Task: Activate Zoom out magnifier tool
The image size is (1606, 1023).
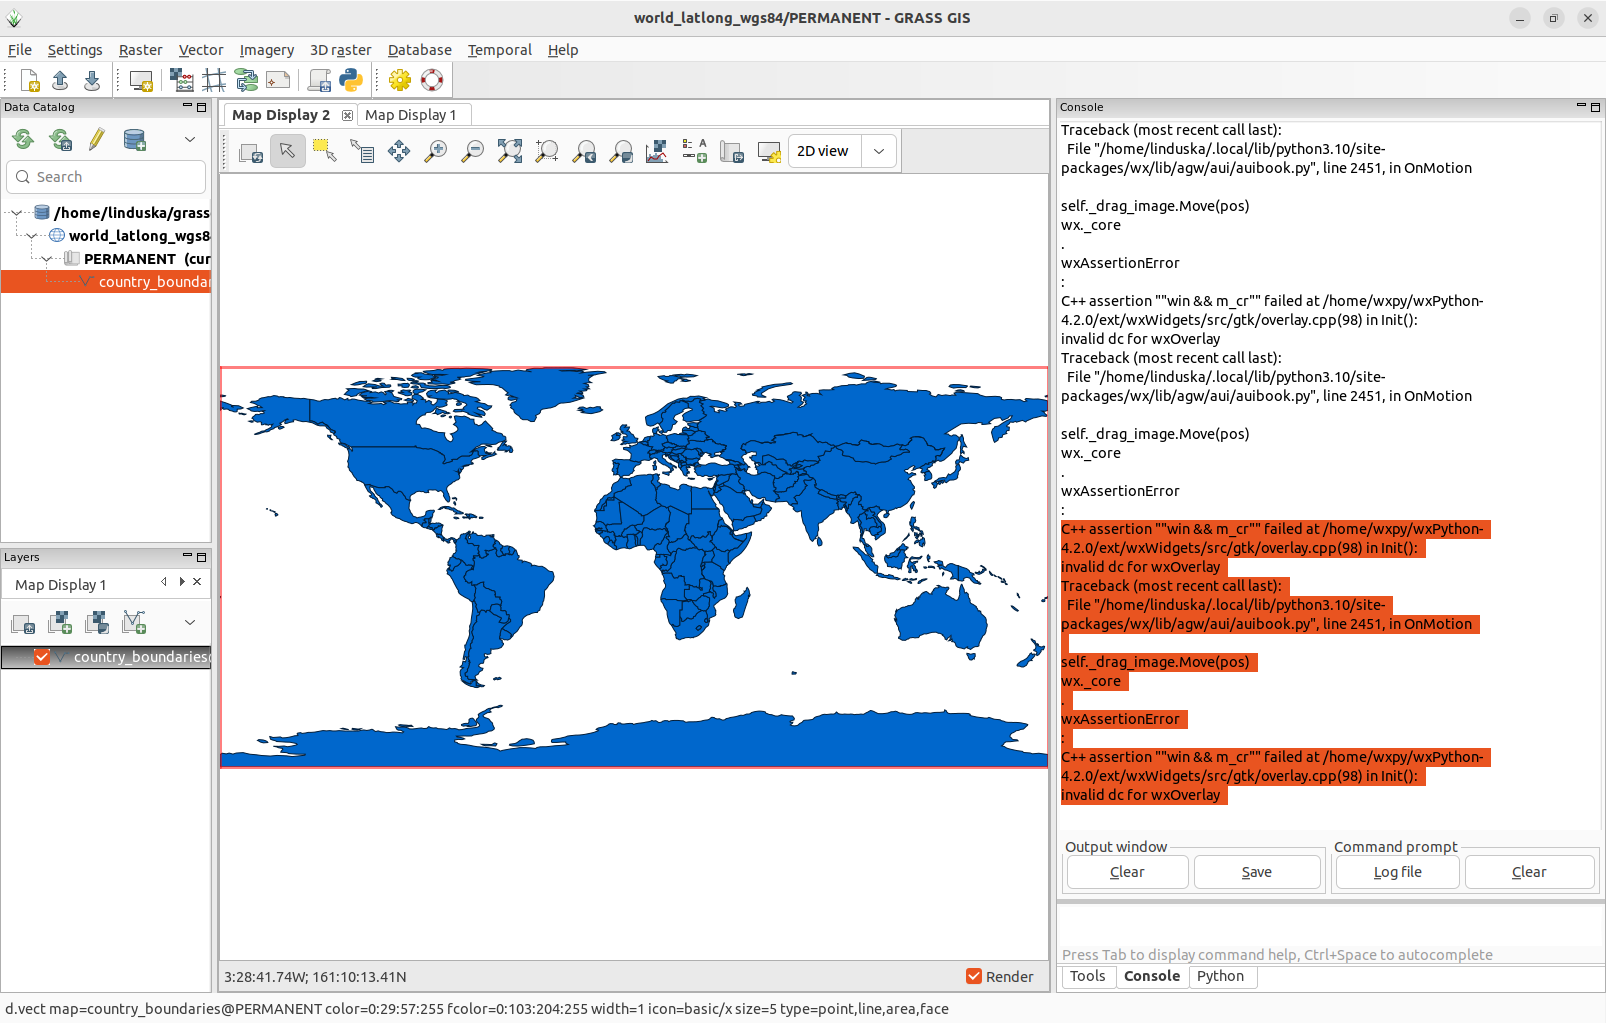Action: [473, 151]
